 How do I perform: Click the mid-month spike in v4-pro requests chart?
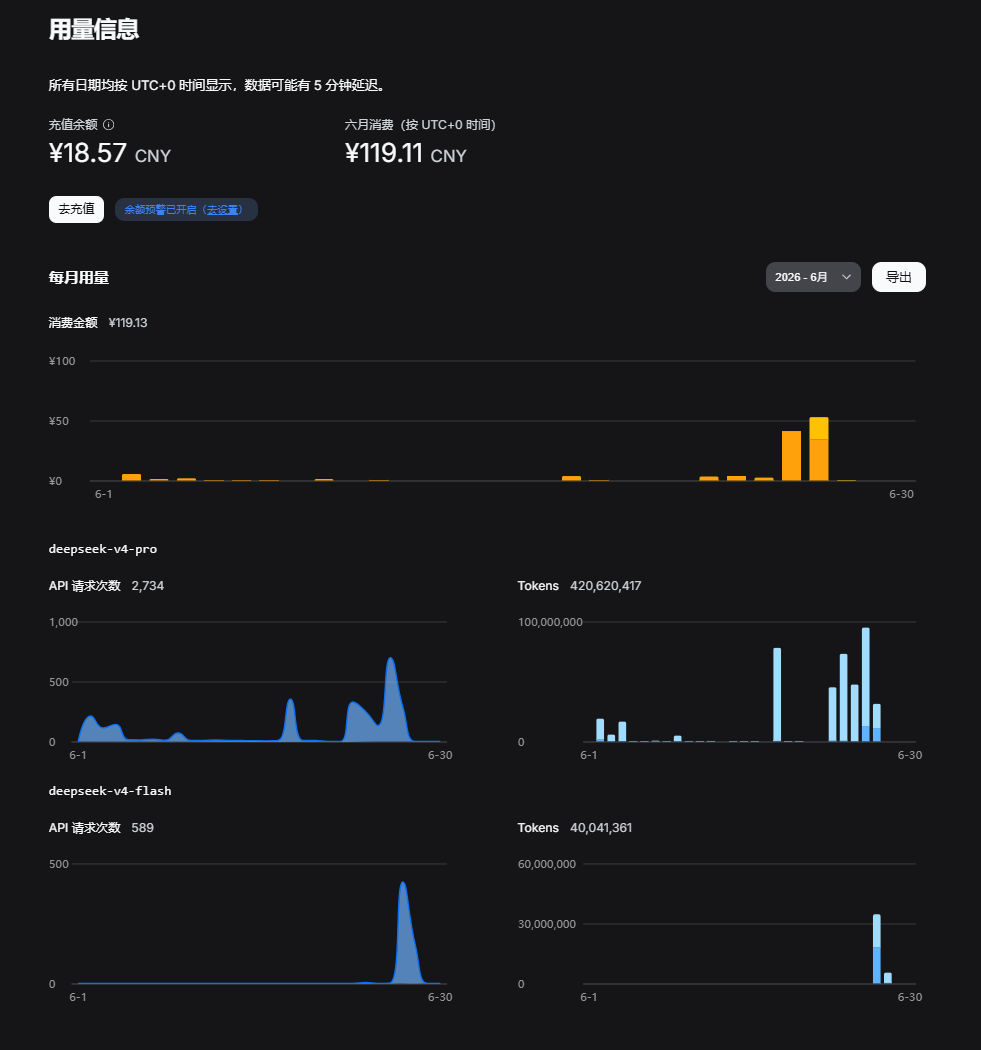tap(290, 701)
